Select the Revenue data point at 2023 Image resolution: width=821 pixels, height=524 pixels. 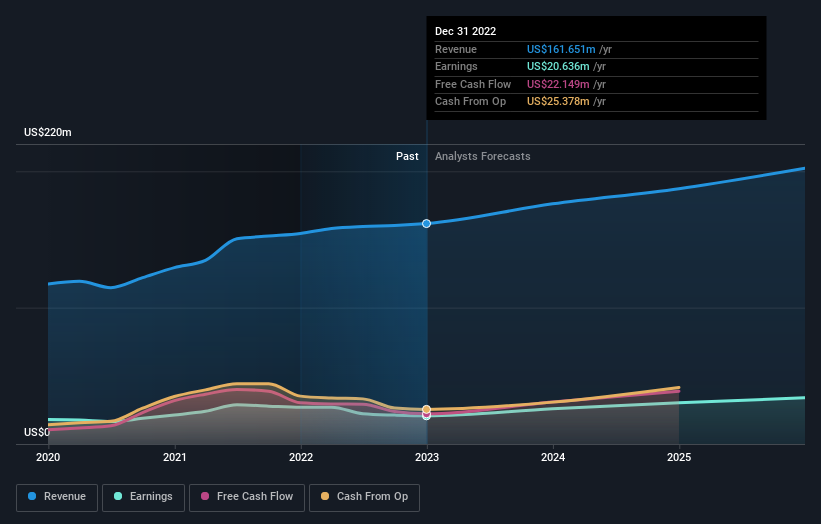tap(427, 224)
